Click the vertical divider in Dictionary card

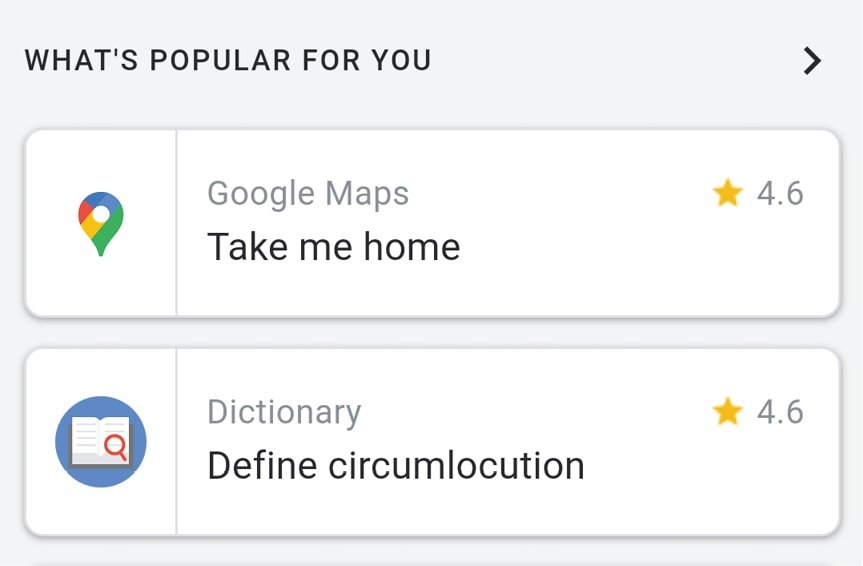pos(176,442)
